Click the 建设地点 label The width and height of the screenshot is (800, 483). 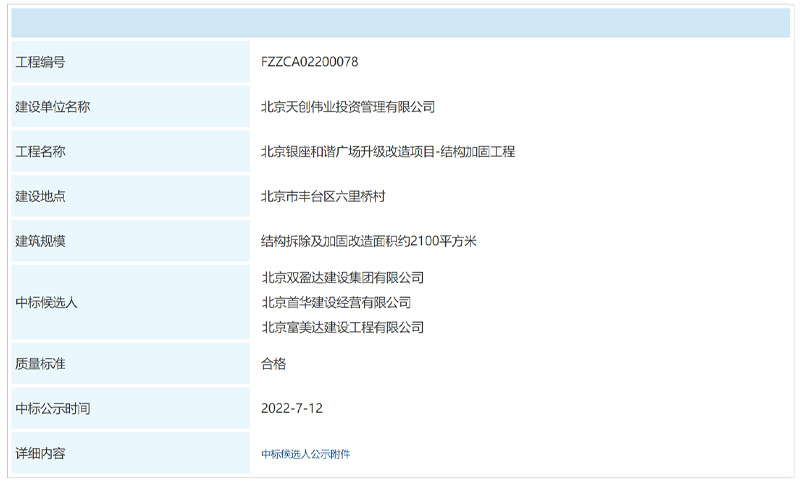[40, 196]
